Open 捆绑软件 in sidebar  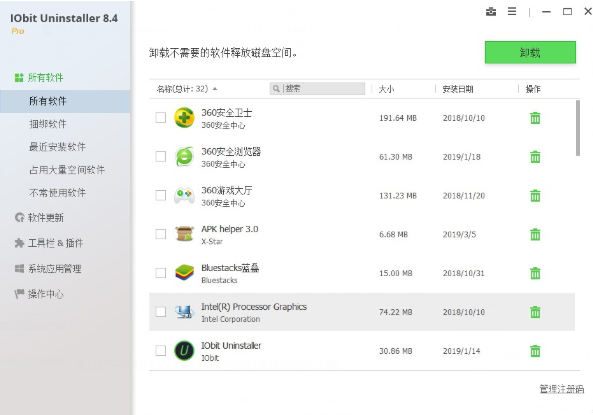pos(48,124)
